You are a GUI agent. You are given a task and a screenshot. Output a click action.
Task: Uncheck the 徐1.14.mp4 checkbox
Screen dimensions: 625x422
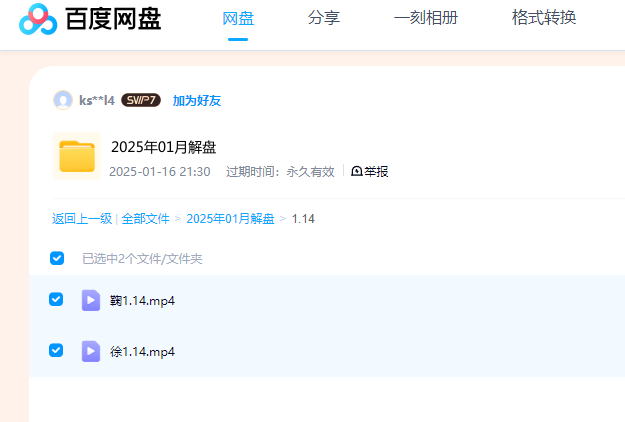point(56,350)
